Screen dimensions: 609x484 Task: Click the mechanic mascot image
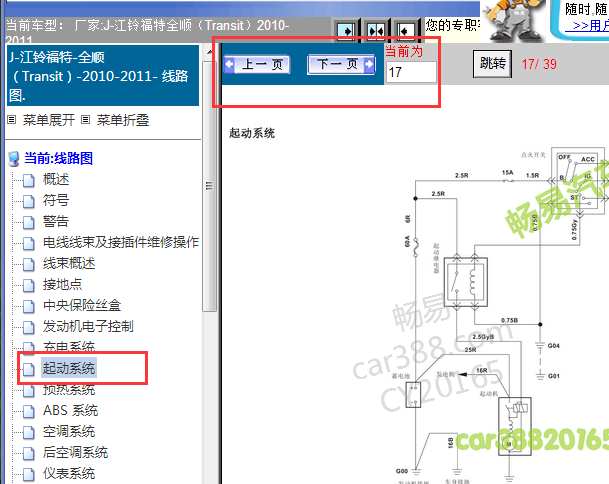tap(513, 20)
